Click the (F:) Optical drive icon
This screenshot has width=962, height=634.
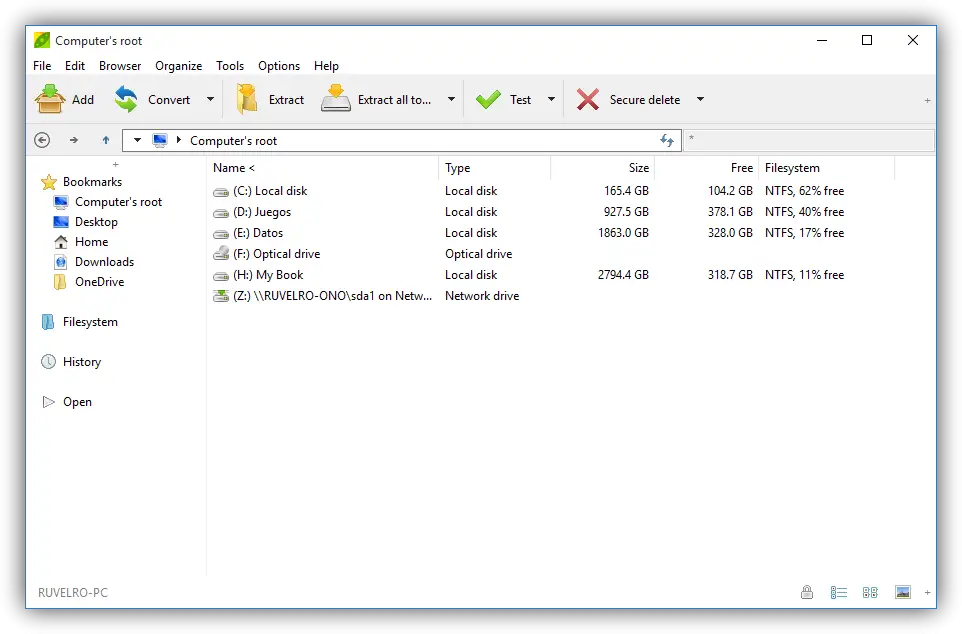(x=221, y=253)
